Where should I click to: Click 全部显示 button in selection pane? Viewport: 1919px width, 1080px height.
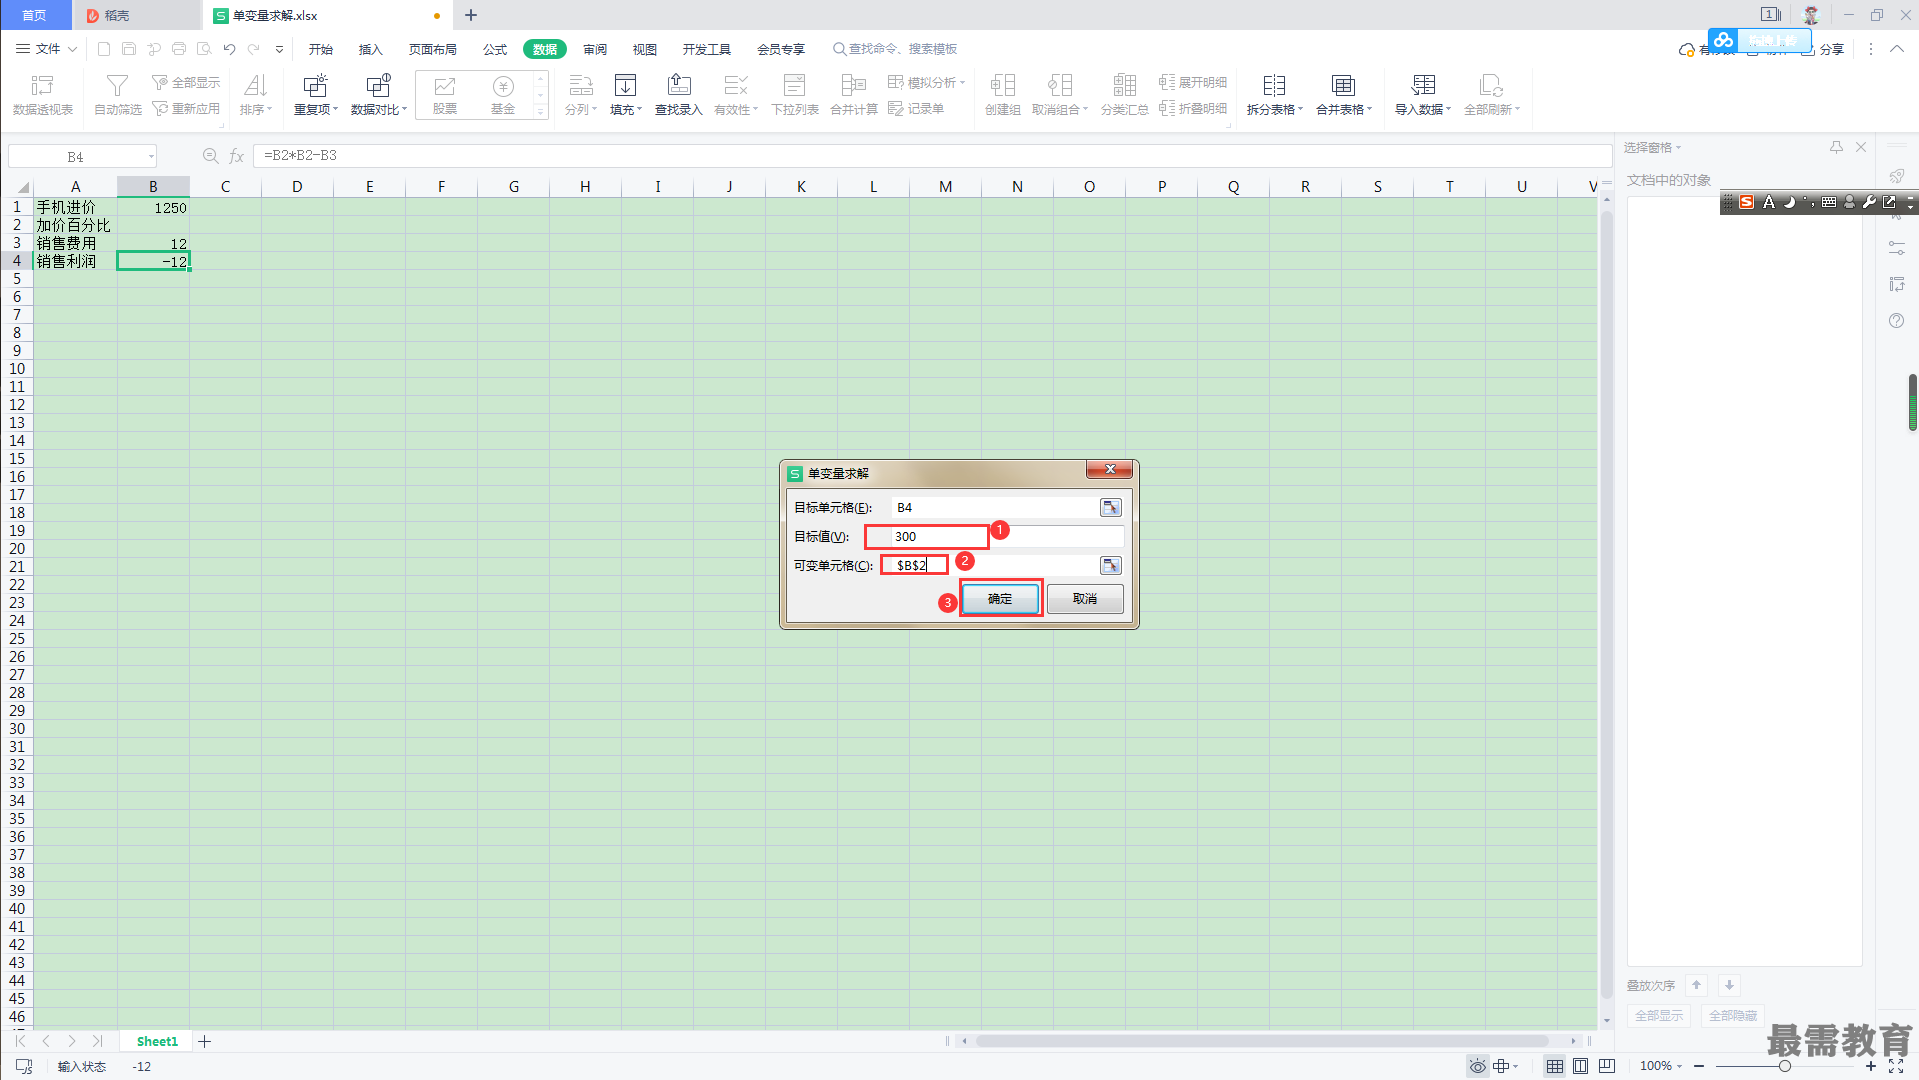tap(1659, 1015)
